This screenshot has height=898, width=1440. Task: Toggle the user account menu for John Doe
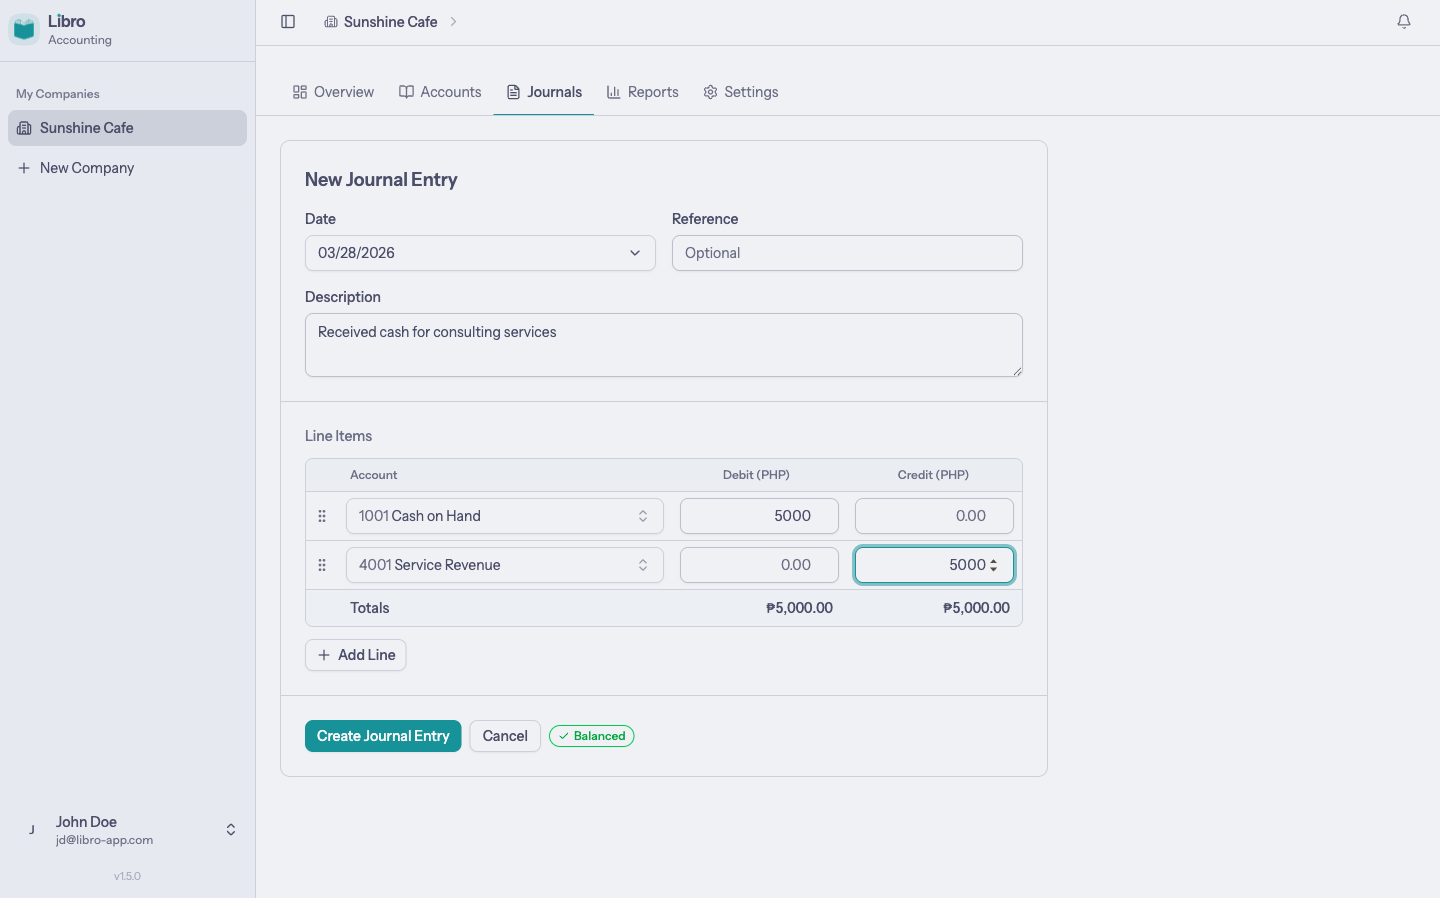point(230,829)
